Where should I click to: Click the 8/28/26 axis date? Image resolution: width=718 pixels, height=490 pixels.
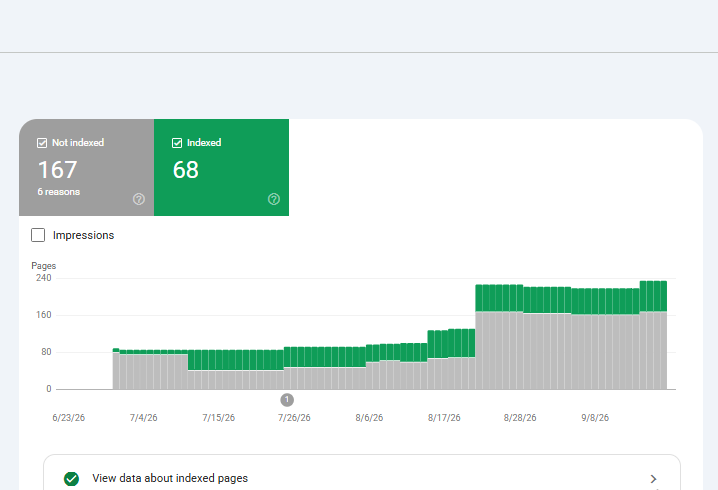pos(520,418)
